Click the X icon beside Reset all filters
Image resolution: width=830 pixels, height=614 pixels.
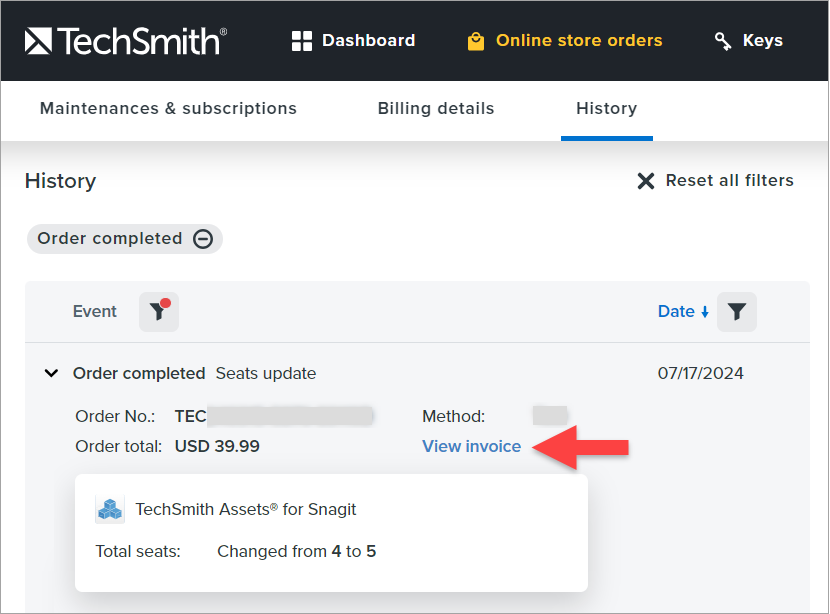click(647, 181)
